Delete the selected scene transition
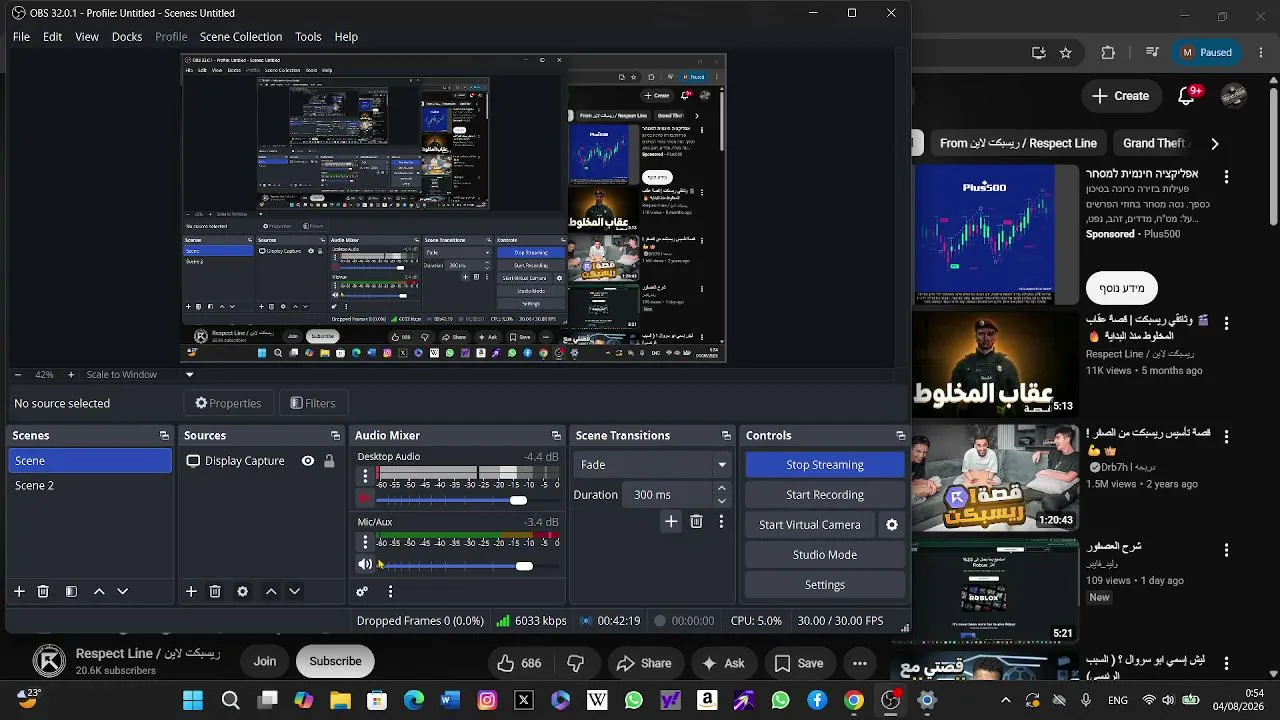The width and height of the screenshot is (1280, 720). tap(696, 522)
